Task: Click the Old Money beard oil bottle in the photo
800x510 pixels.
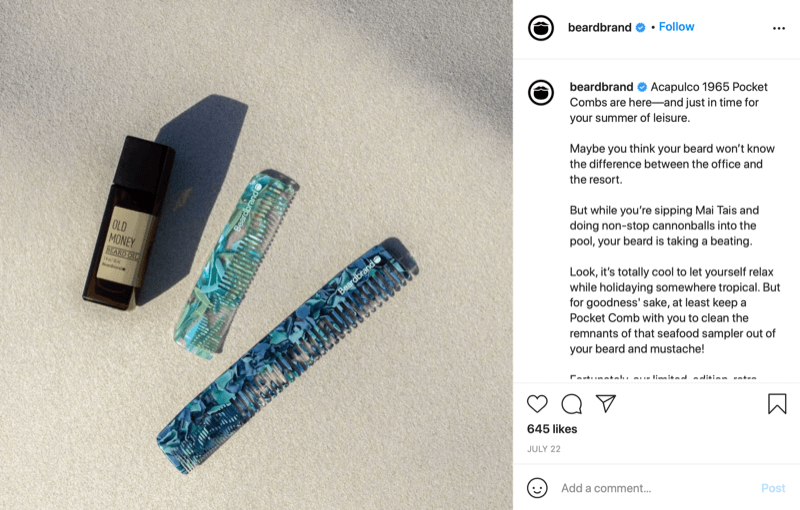Action: coord(129,223)
